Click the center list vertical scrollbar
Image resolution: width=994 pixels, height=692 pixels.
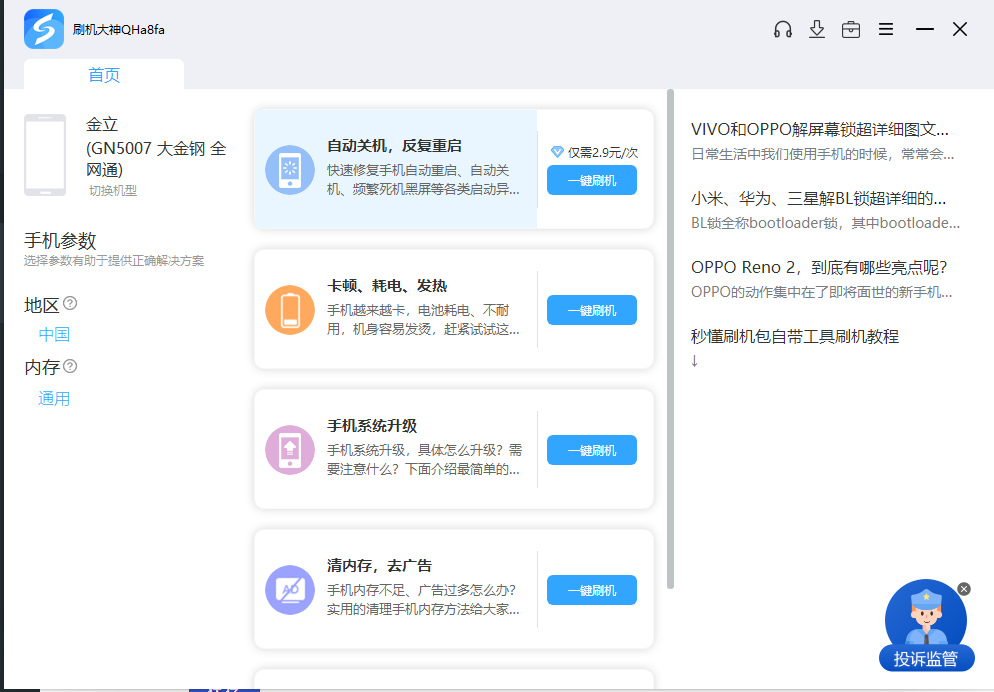tap(670, 339)
